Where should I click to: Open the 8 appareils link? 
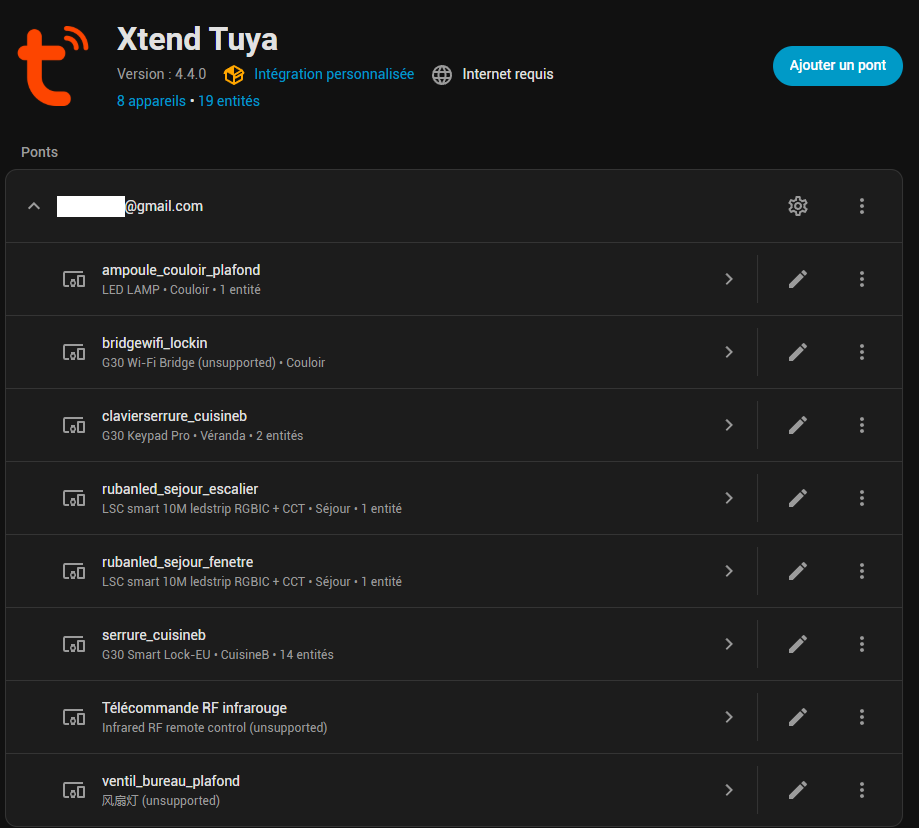point(151,101)
